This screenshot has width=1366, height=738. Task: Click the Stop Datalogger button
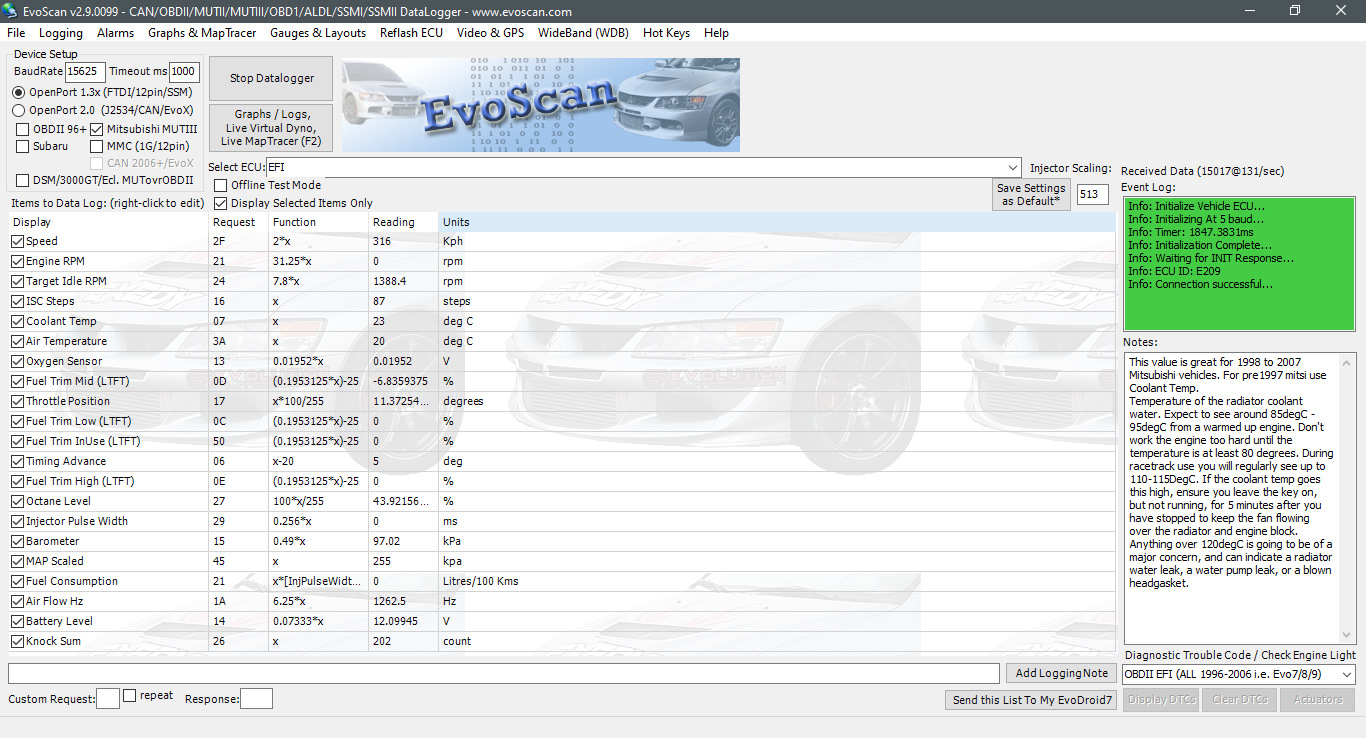[x=271, y=78]
